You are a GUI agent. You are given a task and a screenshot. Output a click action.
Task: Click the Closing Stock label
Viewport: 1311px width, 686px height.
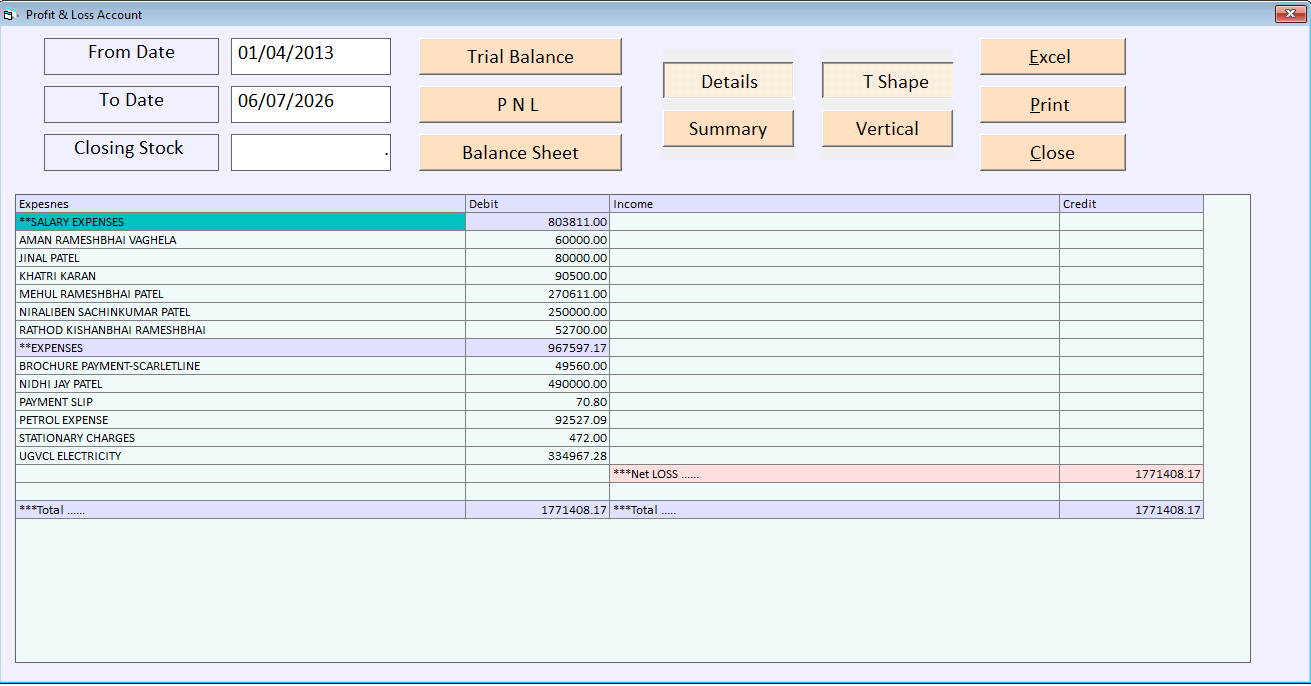pyautogui.click(x=131, y=152)
